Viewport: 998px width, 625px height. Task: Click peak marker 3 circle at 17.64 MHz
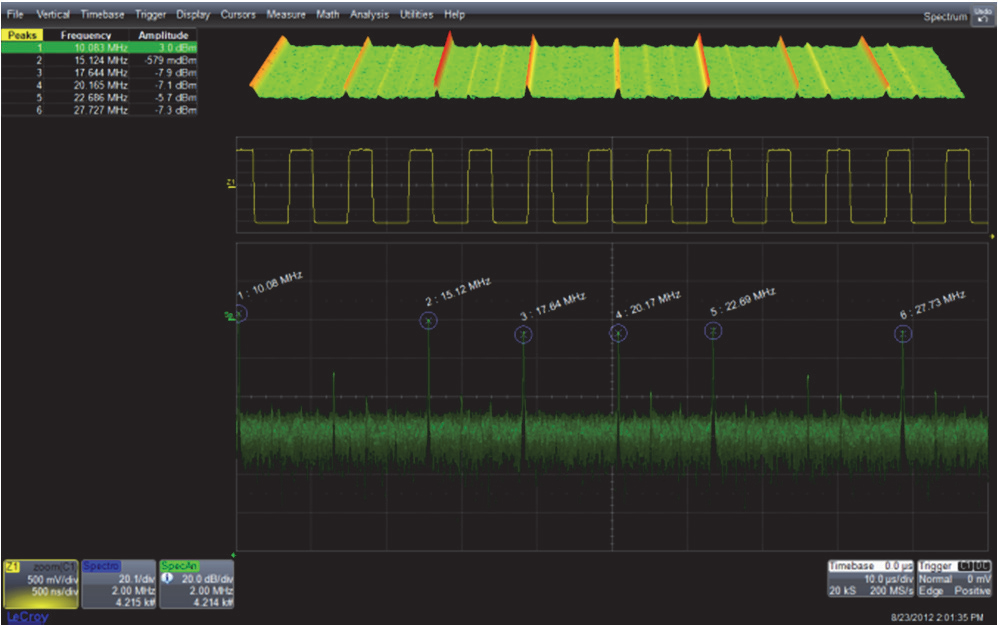[x=523, y=337]
